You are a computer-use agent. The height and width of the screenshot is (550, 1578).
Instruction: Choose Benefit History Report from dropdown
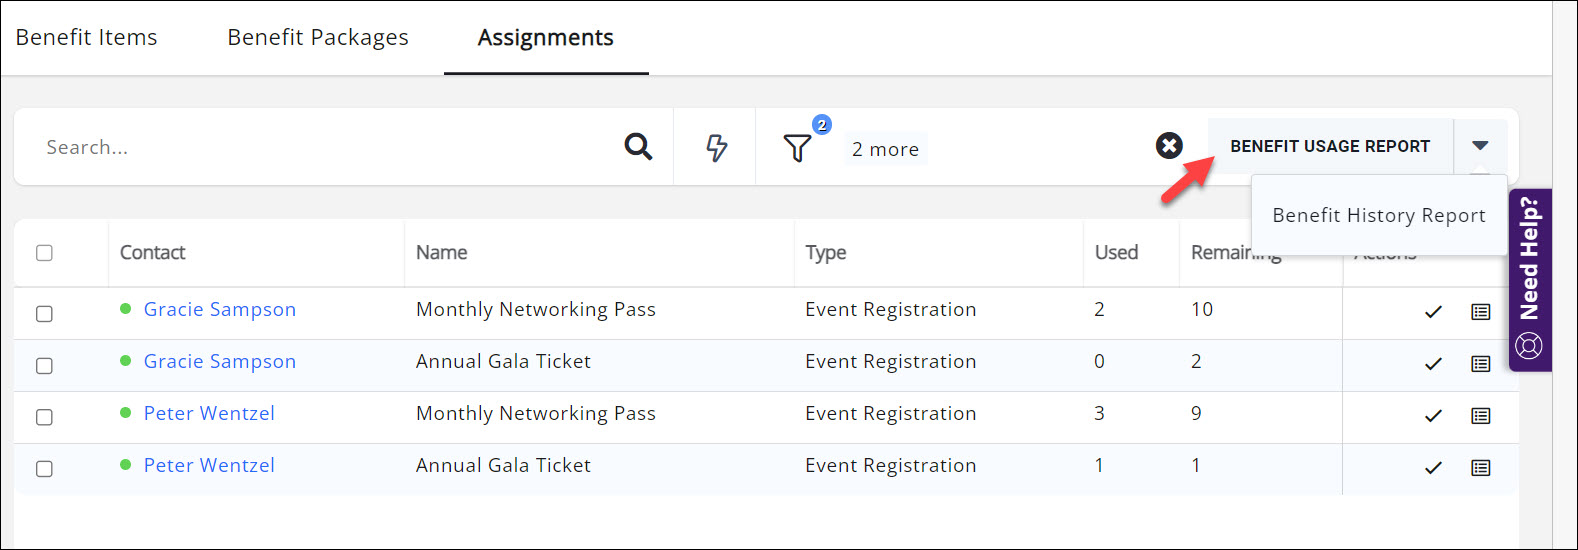(1378, 215)
